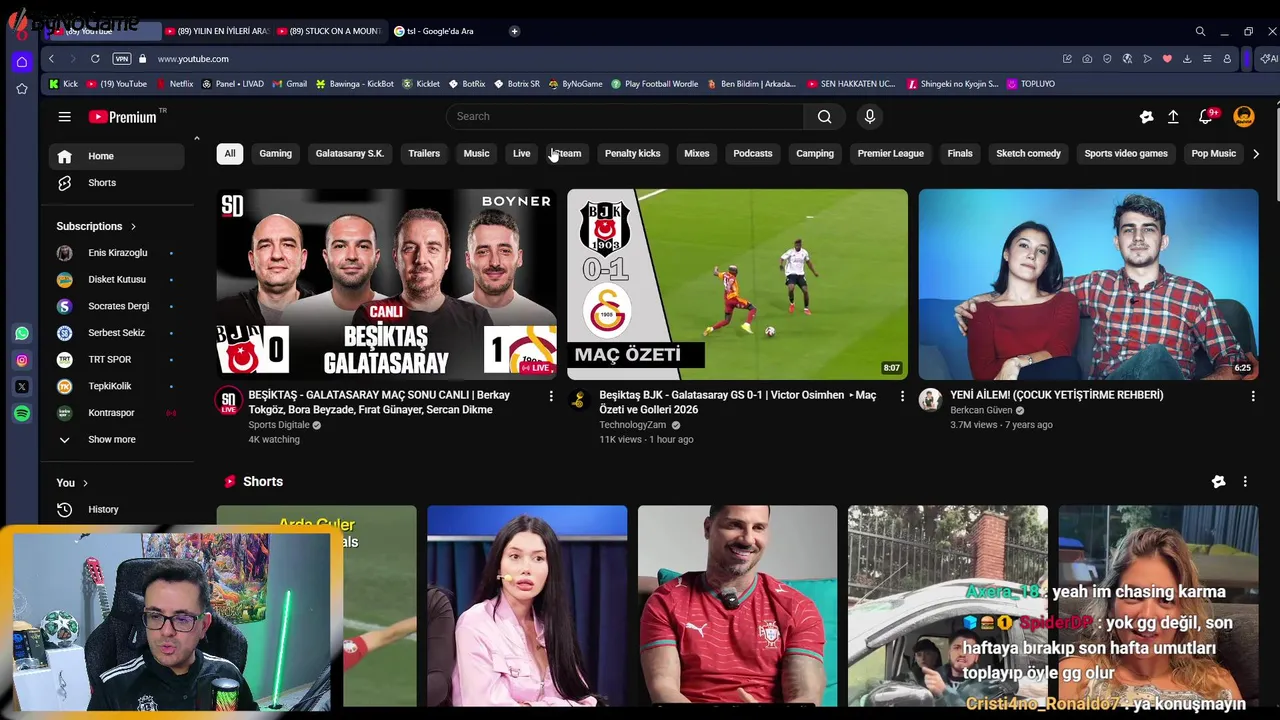
Task: Open the YouTube notifications bell
Action: [1206, 117]
